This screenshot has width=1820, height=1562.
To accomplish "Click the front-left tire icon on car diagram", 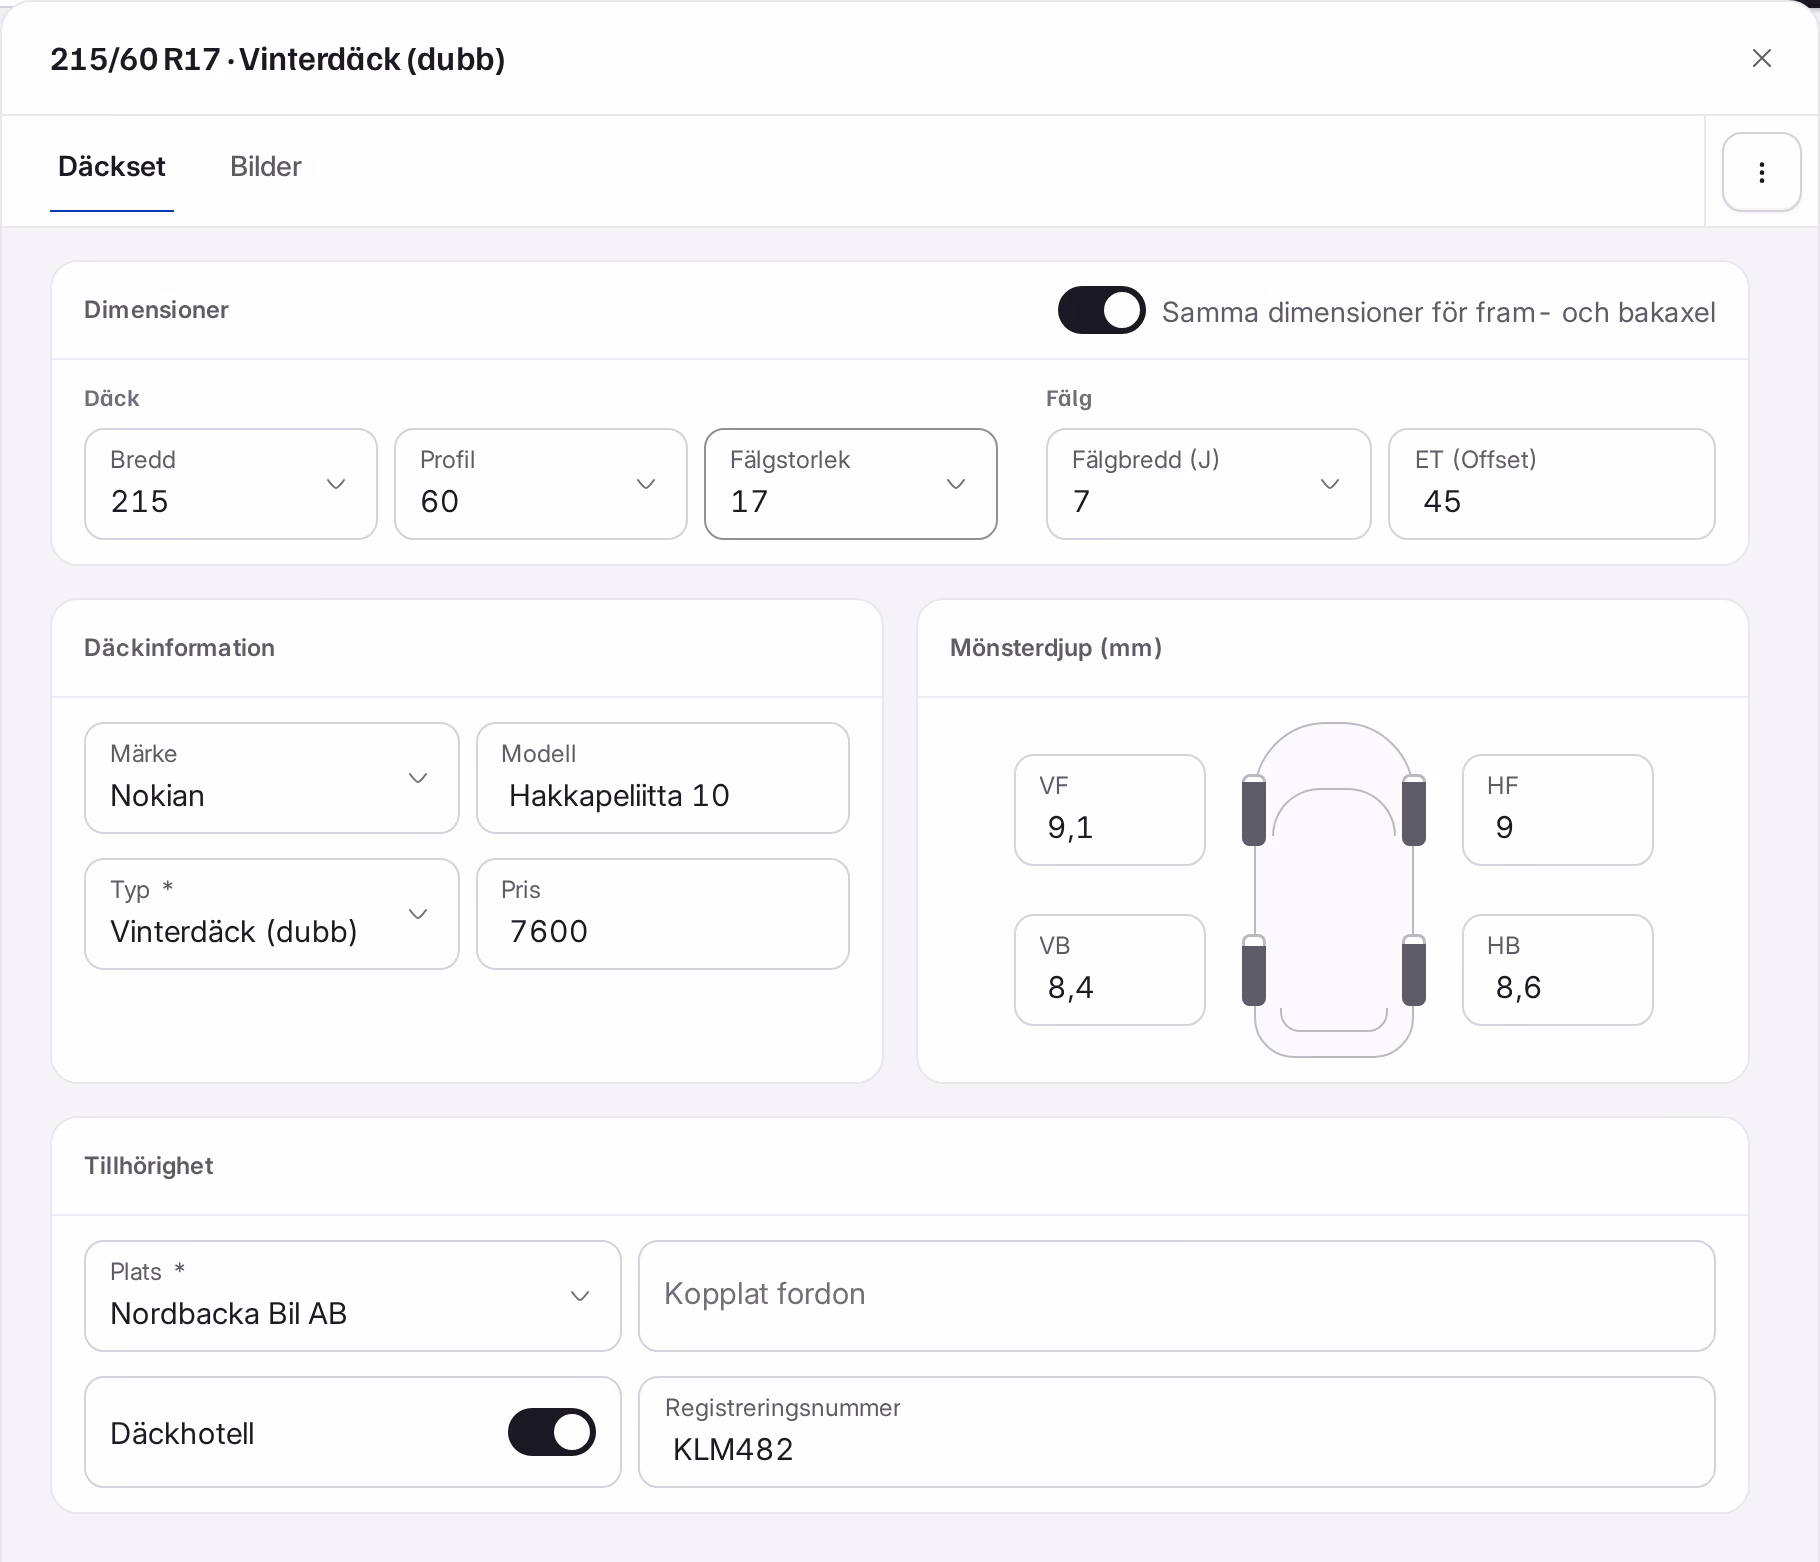I will pos(1253,810).
